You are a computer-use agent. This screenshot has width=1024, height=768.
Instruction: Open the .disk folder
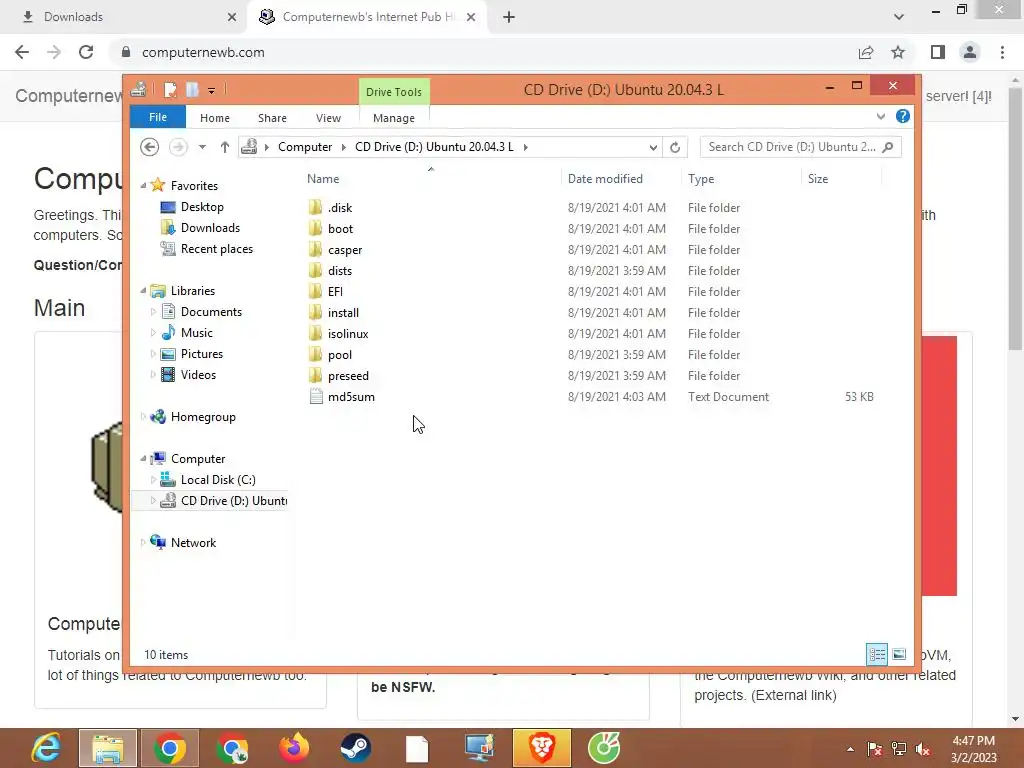click(x=340, y=208)
